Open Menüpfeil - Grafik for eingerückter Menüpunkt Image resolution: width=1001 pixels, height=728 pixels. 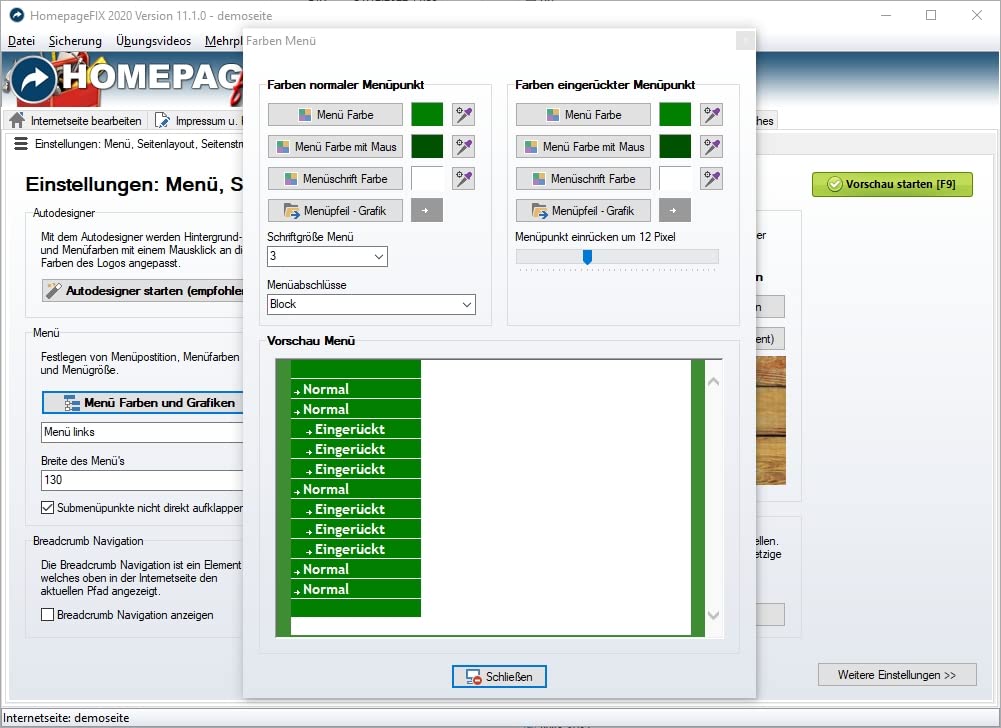click(583, 211)
